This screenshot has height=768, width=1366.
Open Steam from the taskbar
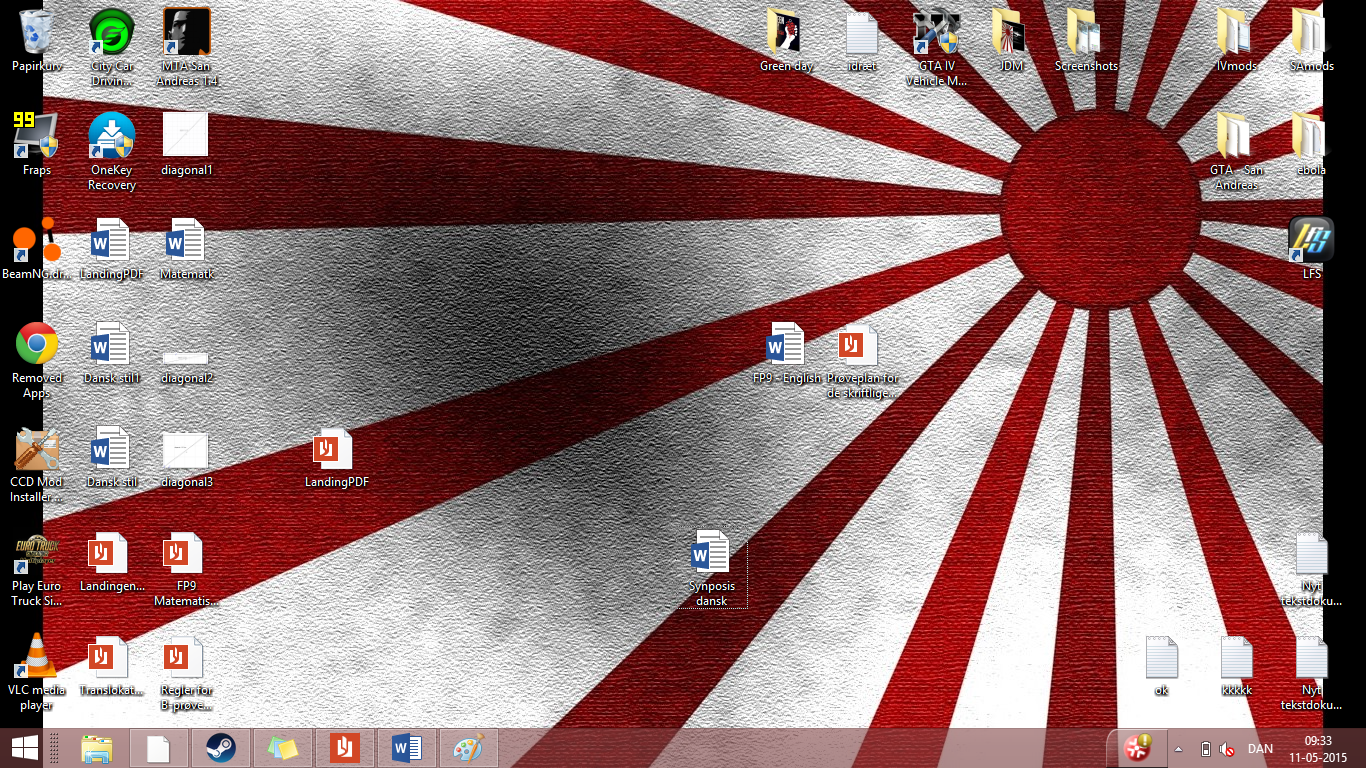tap(221, 748)
